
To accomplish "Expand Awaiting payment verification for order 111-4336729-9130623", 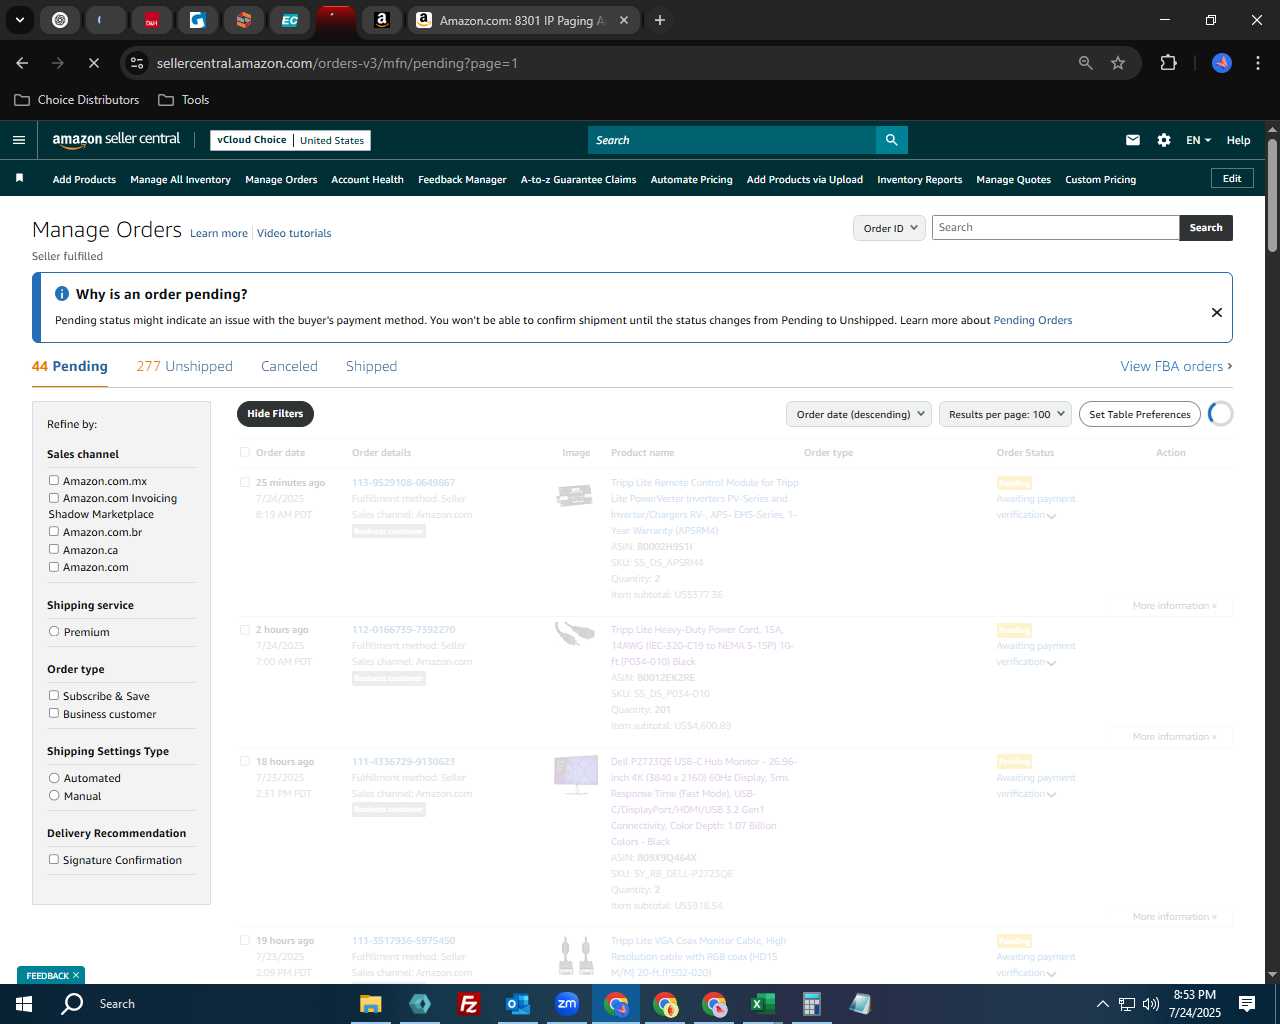I will (1051, 795).
